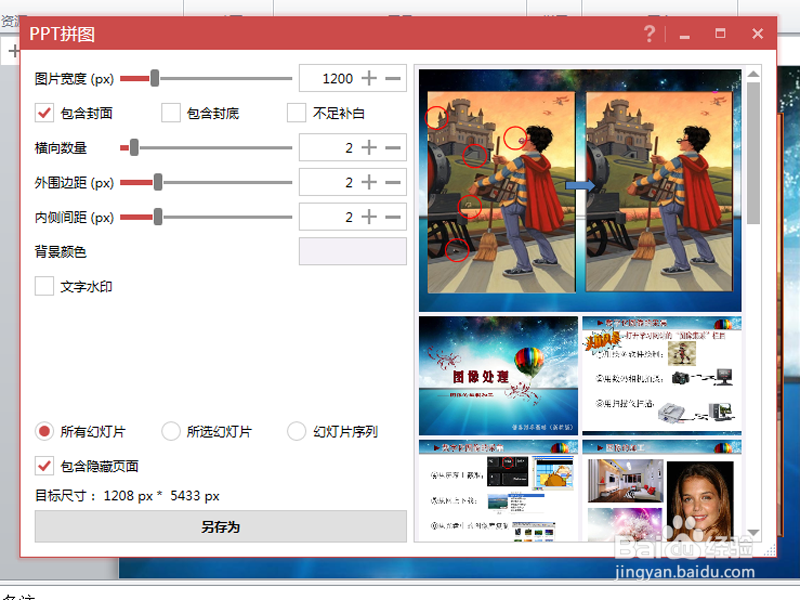Increase 内侧间距 with plus icon
Screen dimensions: 800x600
pos(369,217)
